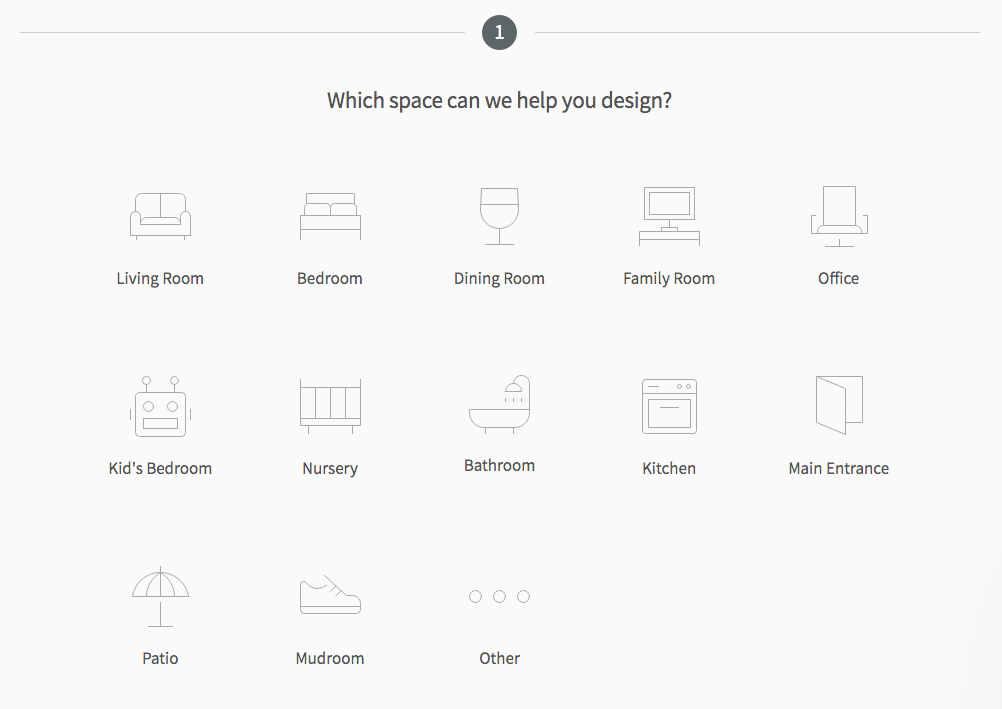Click the 'Dining Room' label
The image size is (1002, 709).
point(499,279)
